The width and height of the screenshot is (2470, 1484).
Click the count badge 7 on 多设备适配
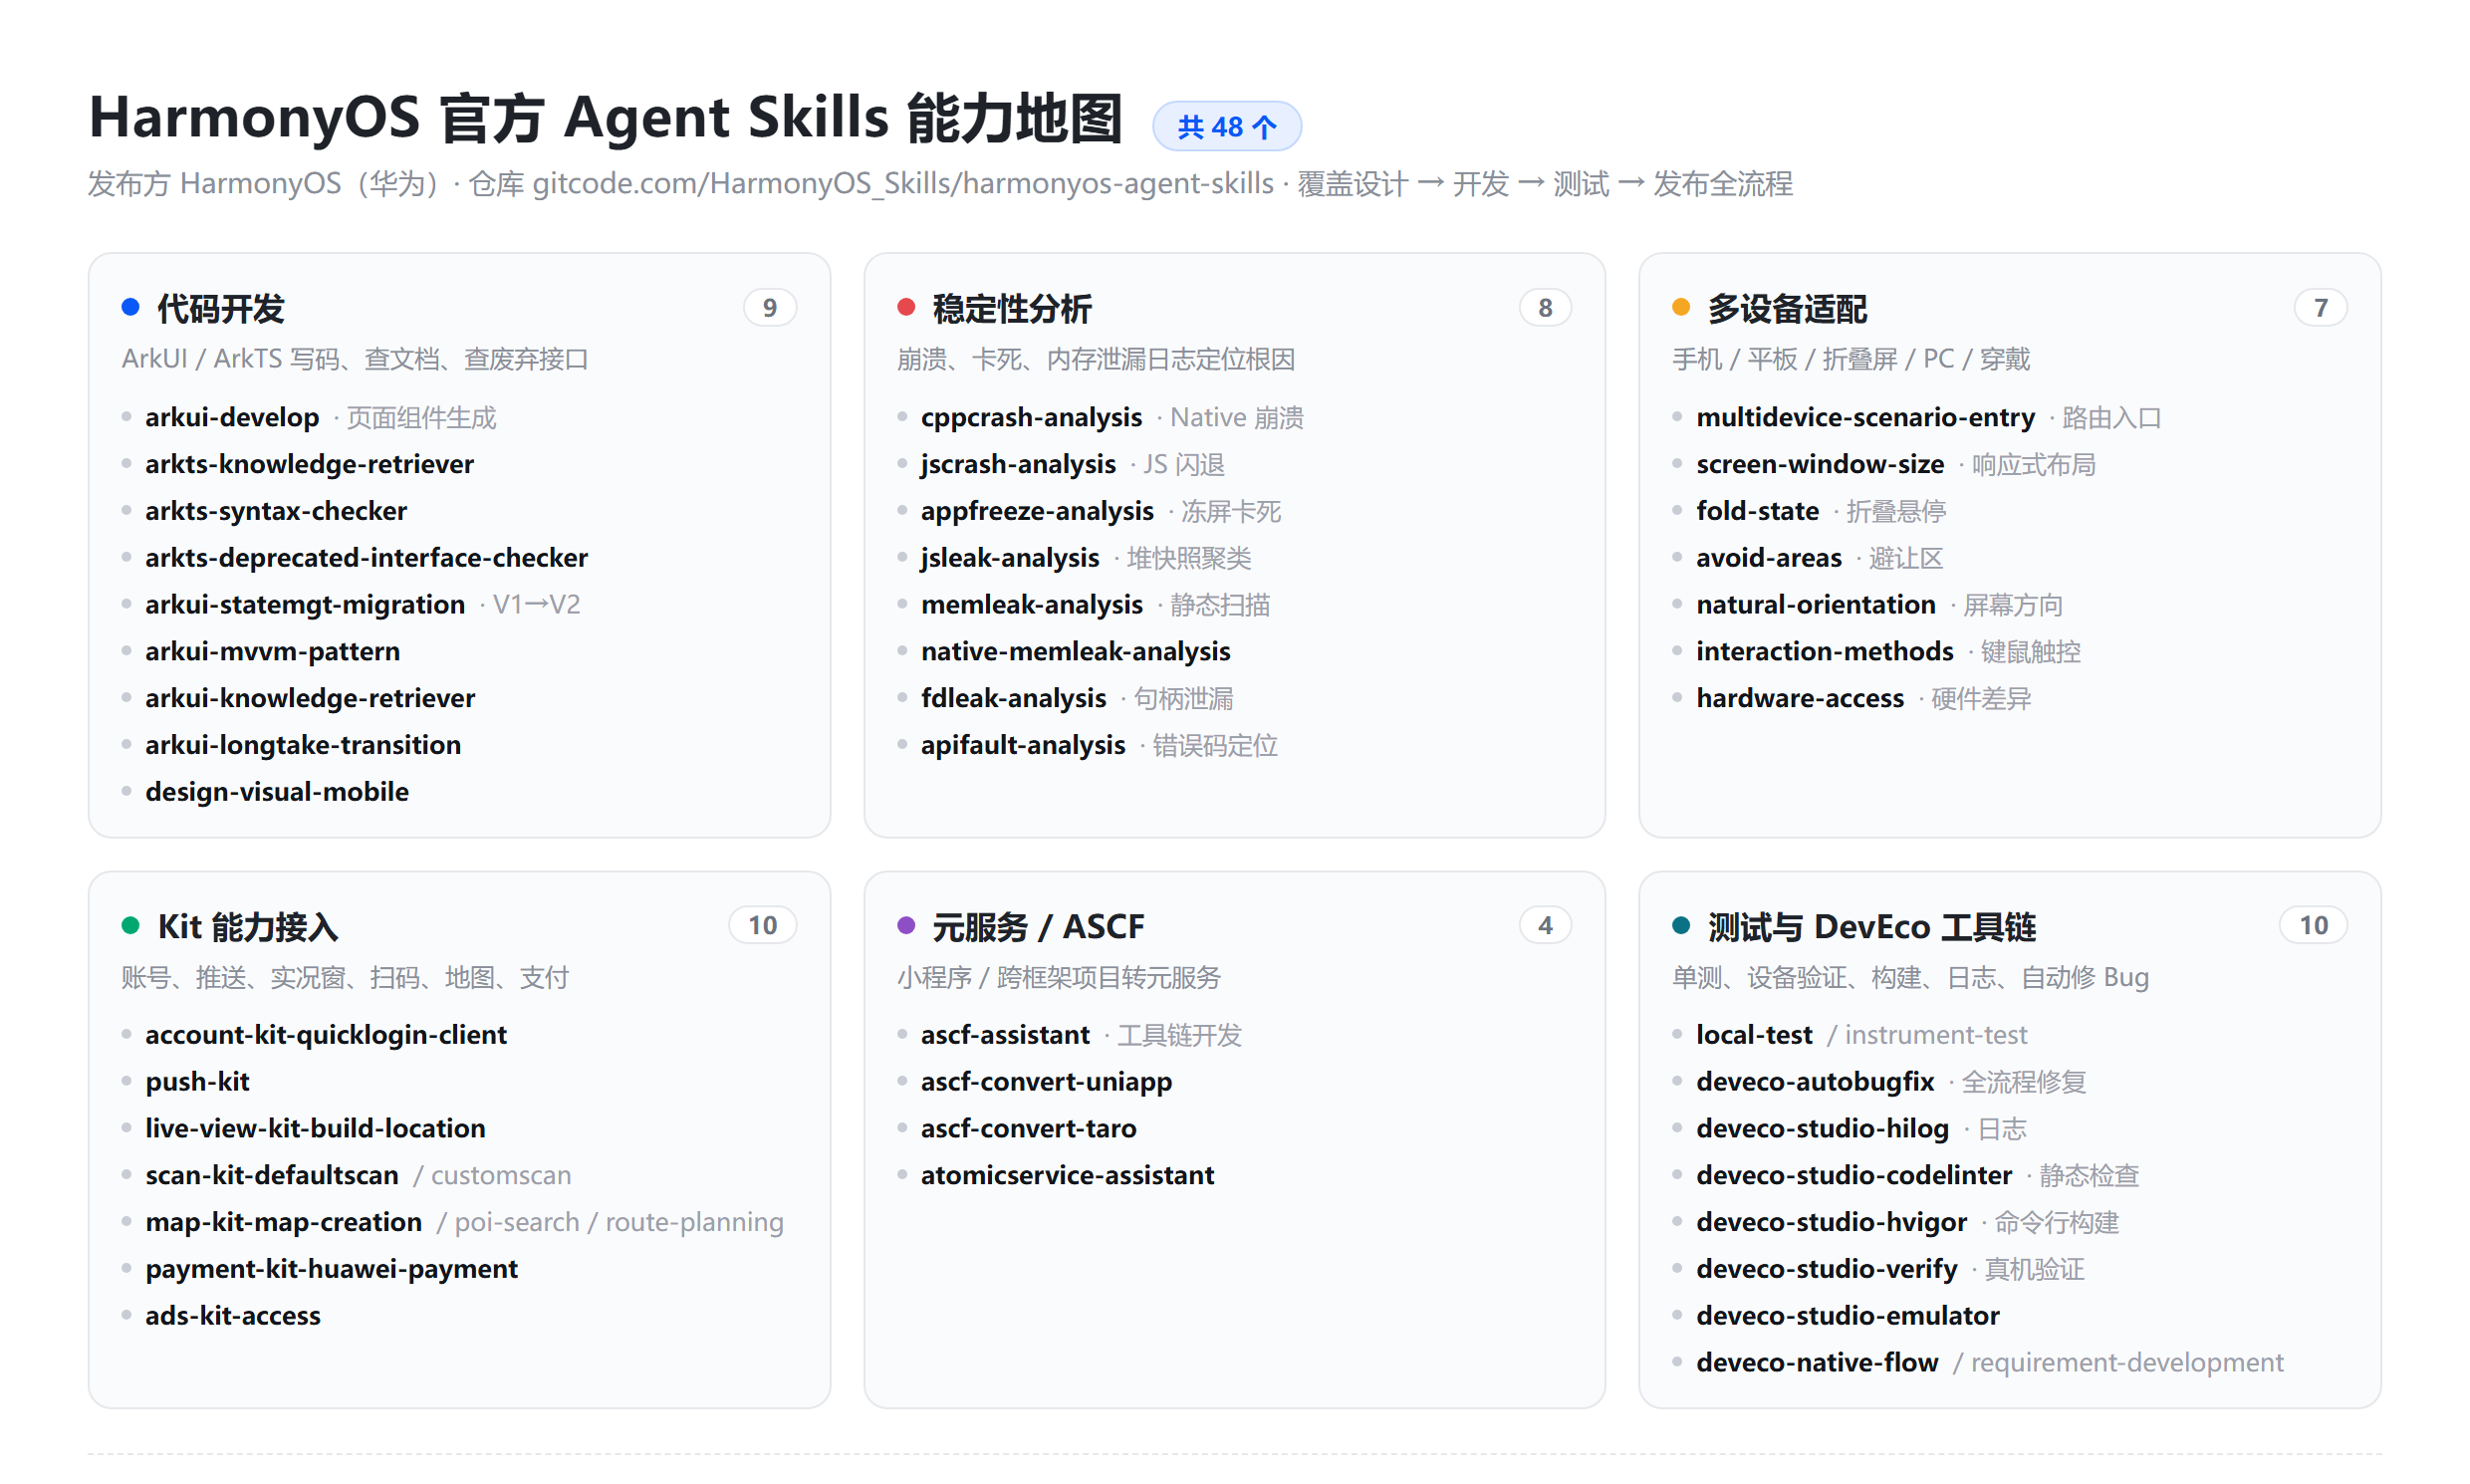[2320, 308]
